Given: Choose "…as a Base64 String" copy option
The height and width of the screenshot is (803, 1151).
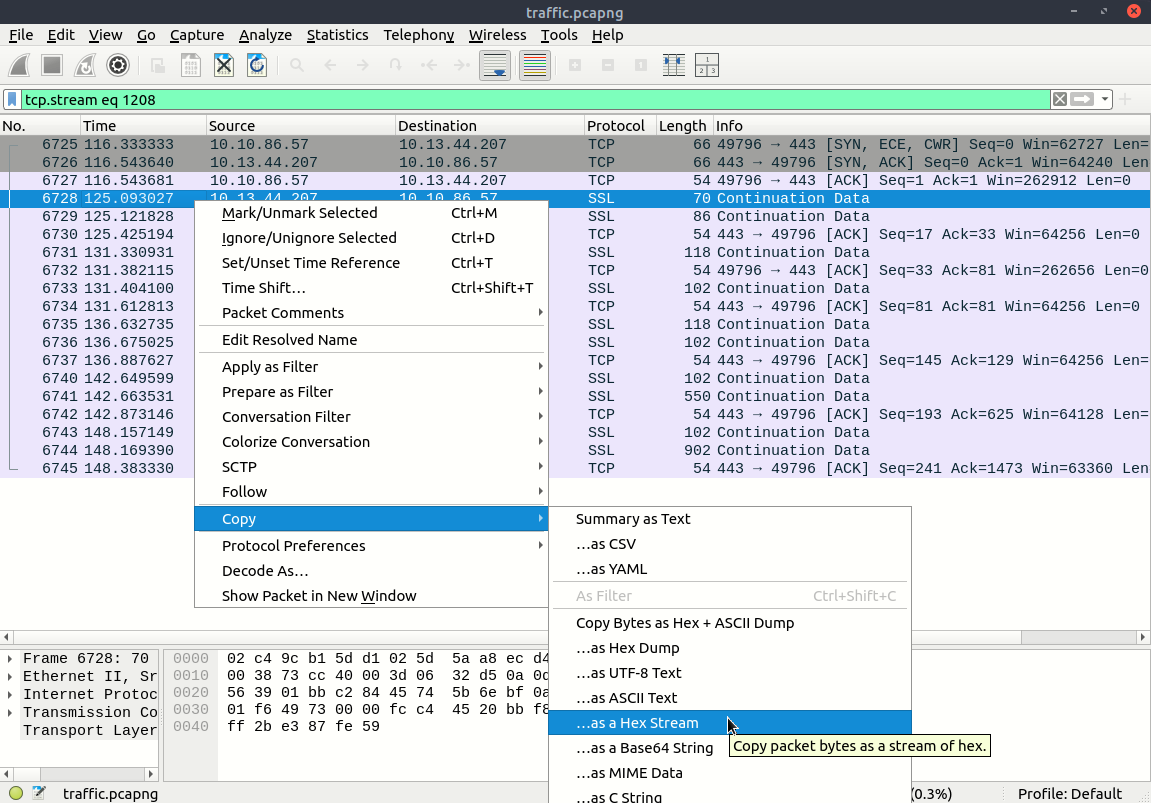Looking at the screenshot, I should [644, 748].
